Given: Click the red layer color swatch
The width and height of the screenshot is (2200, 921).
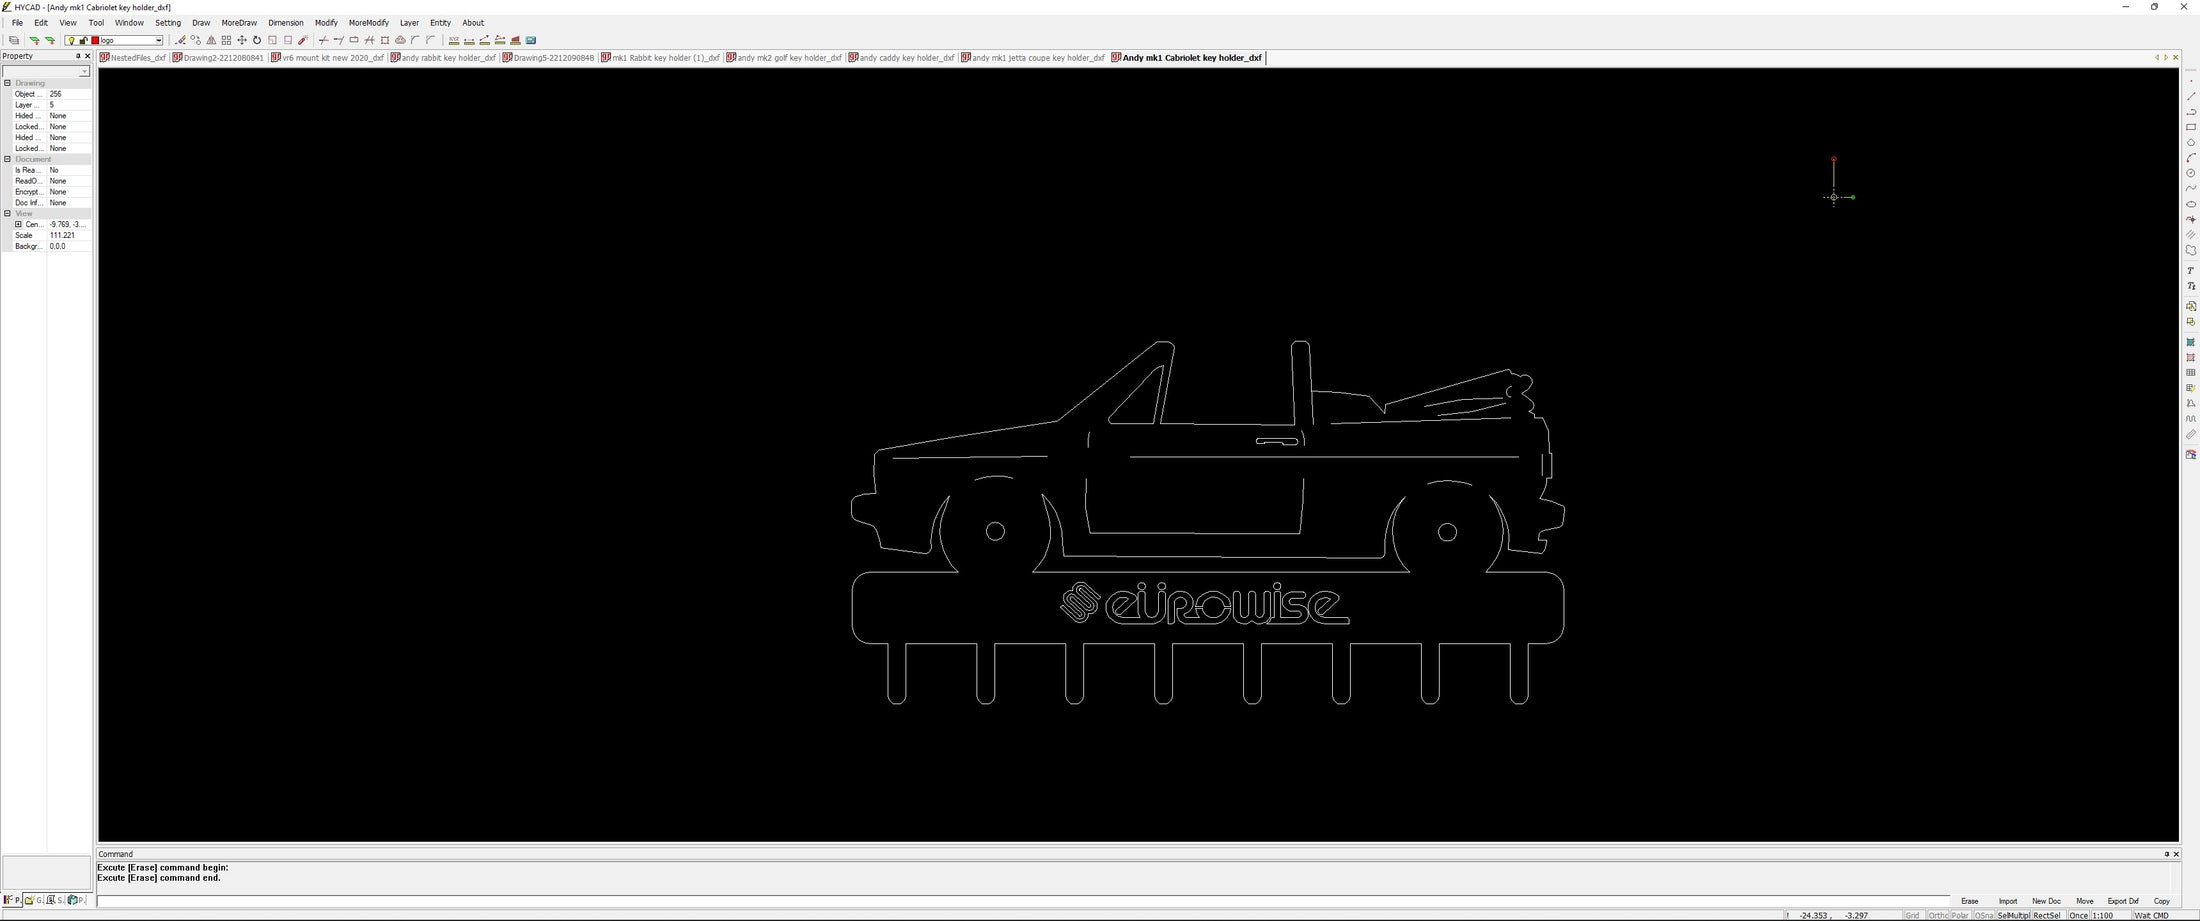Looking at the screenshot, I should [95, 41].
